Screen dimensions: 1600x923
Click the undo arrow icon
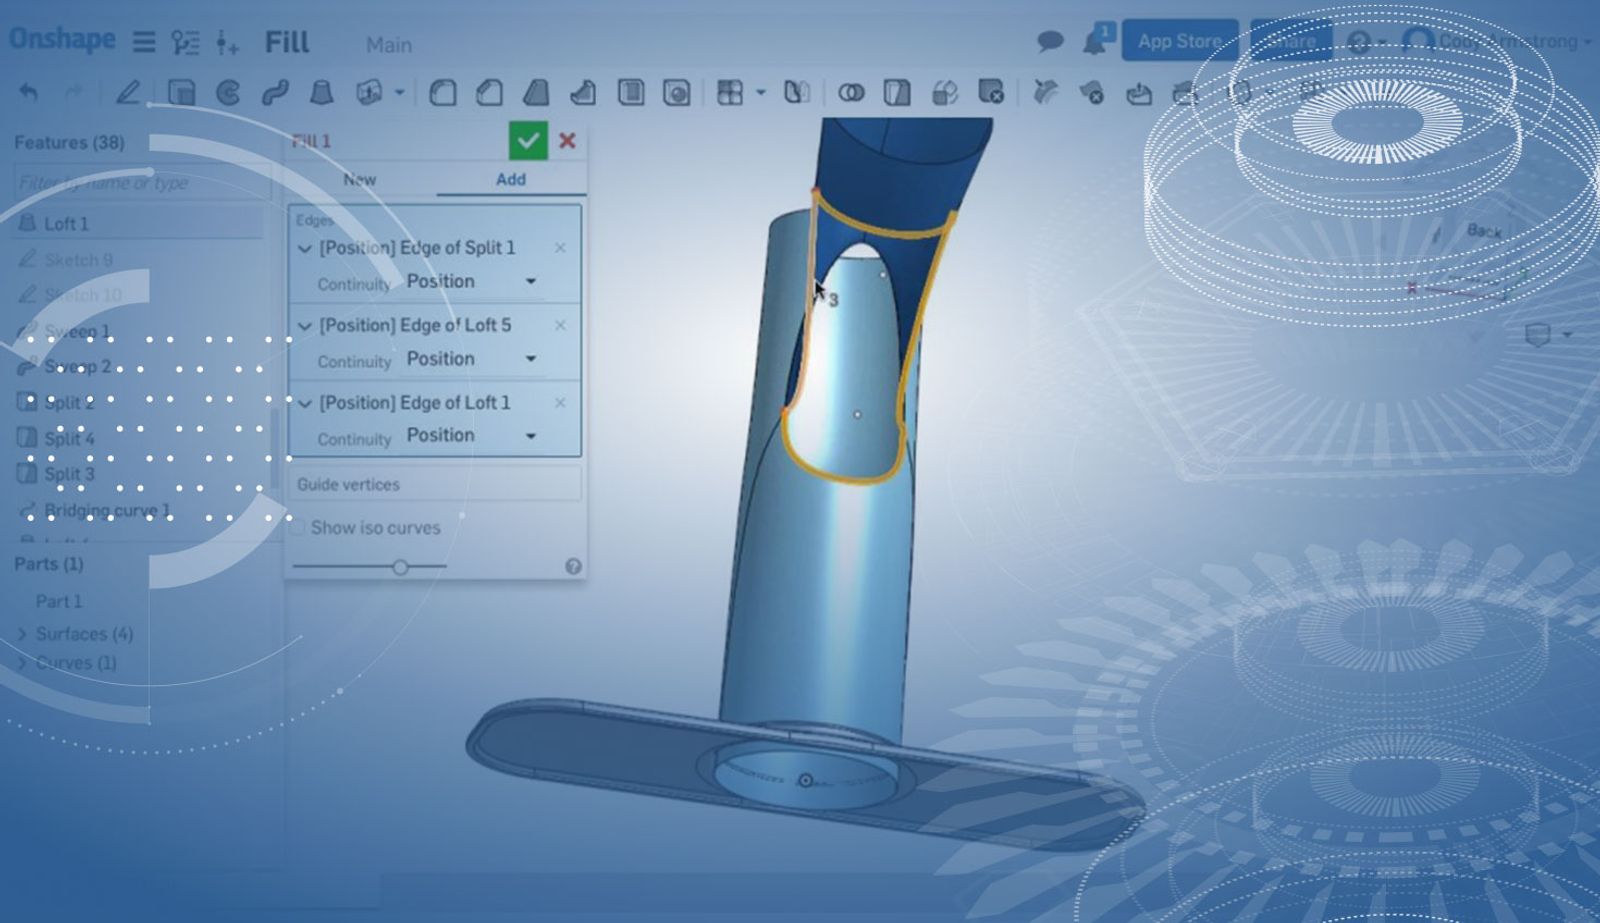pyautogui.click(x=29, y=93)
